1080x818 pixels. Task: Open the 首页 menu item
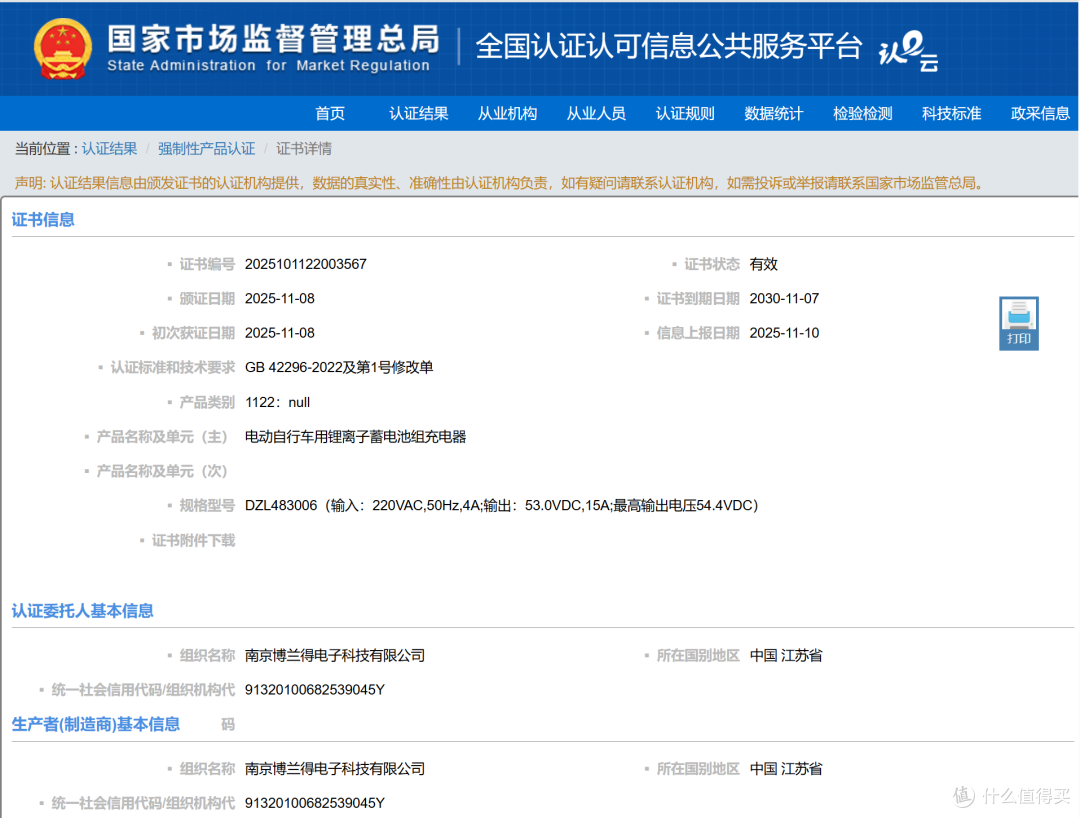330,114
